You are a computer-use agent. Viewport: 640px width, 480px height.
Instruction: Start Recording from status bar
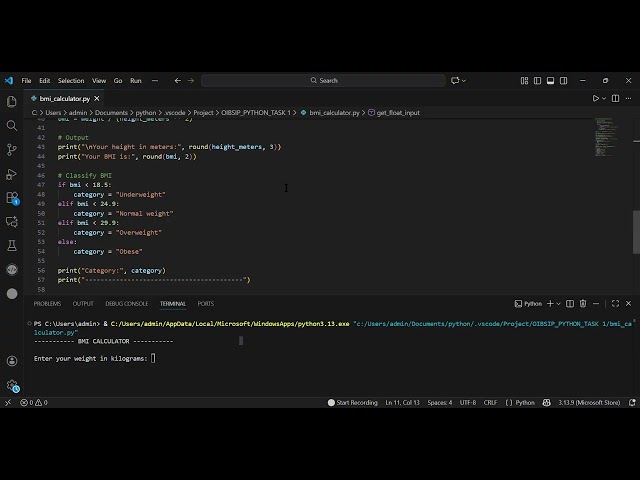[353, 402]
